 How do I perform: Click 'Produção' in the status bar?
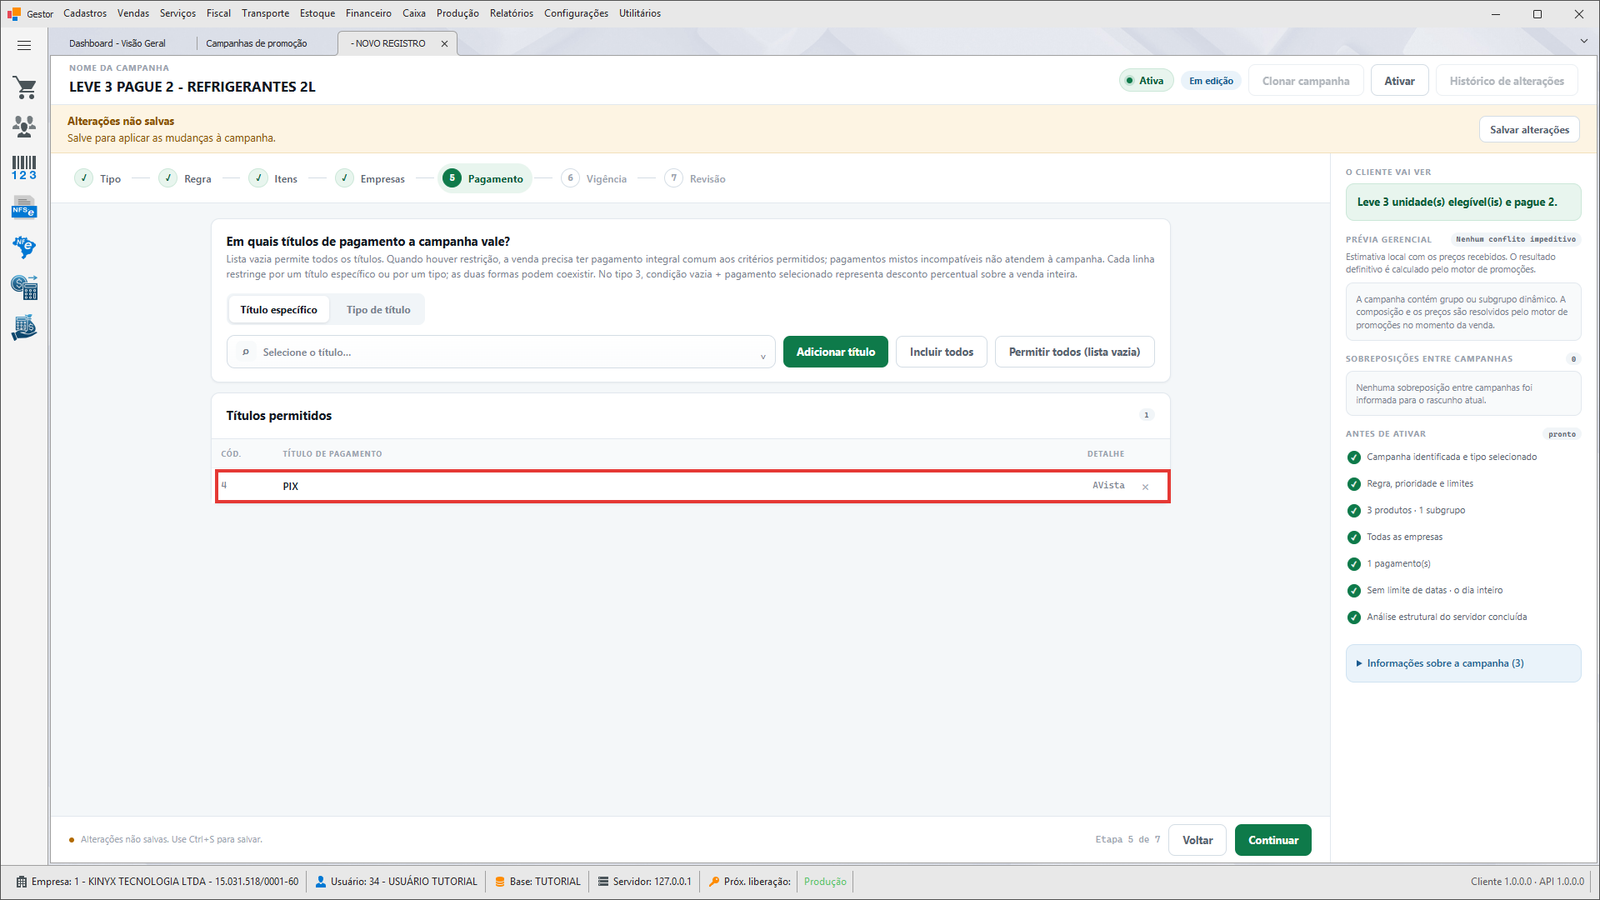(x=825, y=882)
